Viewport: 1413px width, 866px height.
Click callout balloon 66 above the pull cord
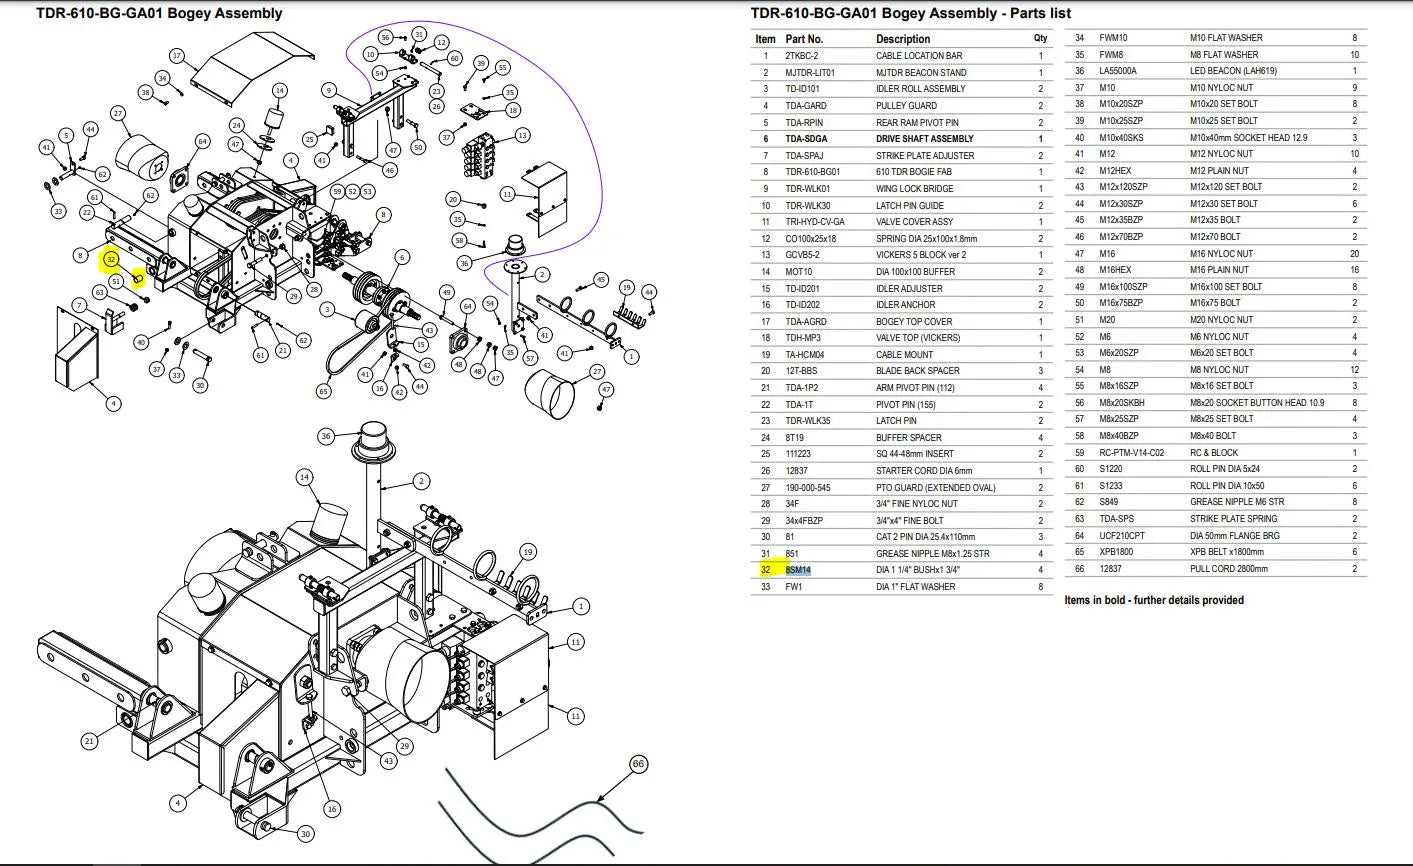tap(638, 764)
